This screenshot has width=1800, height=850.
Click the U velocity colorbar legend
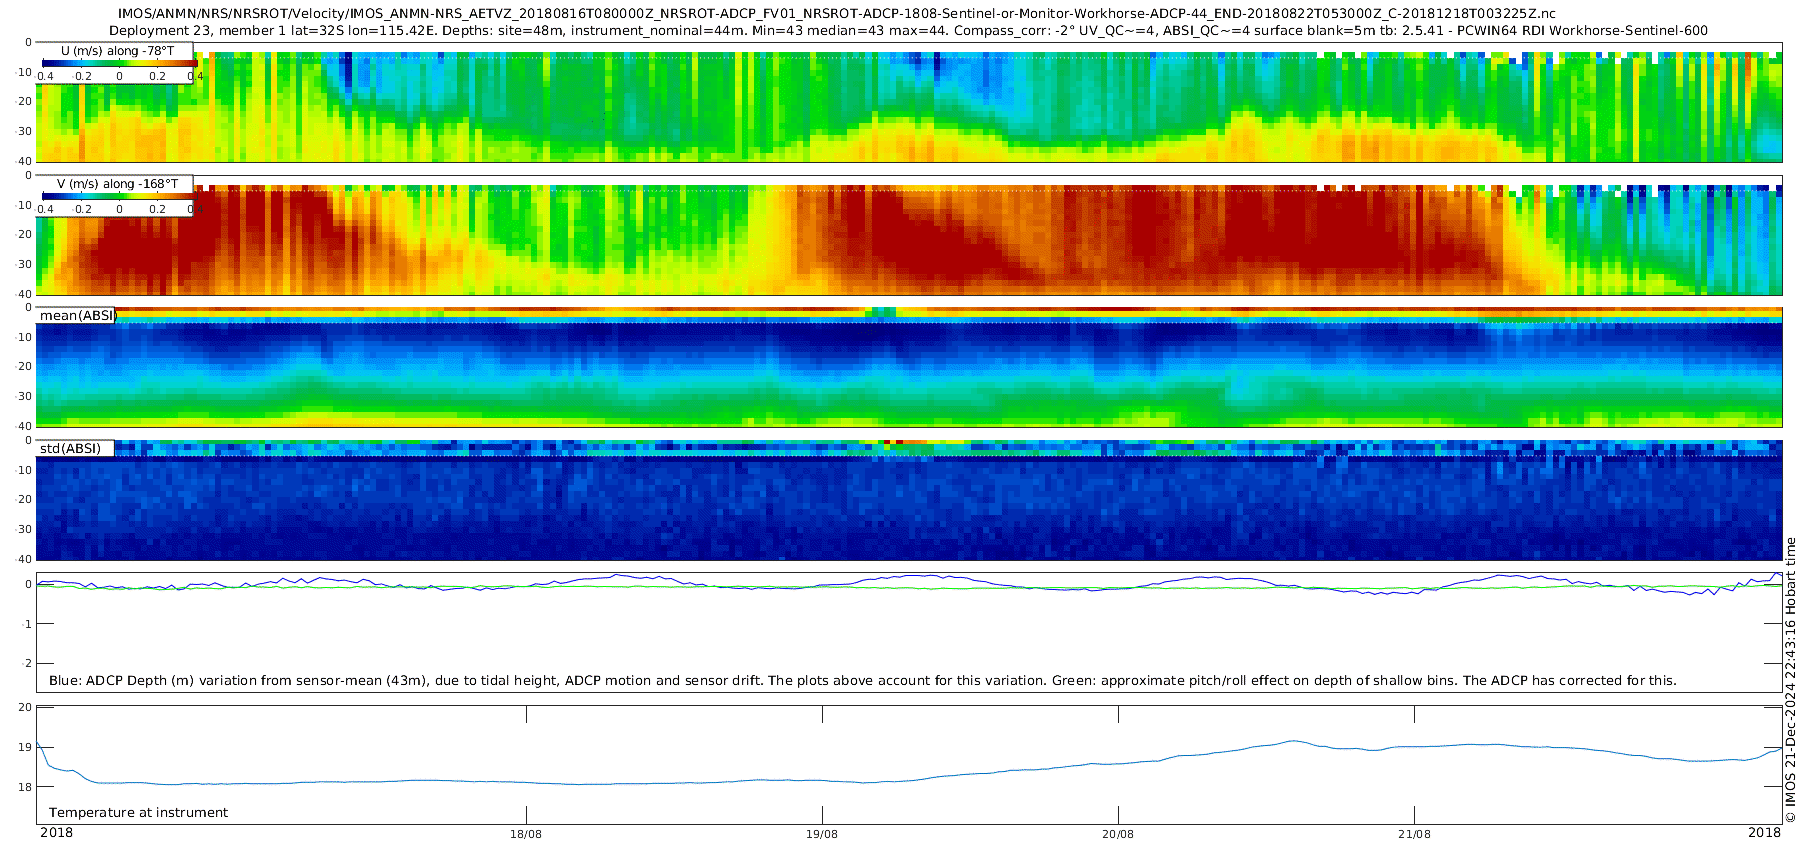point(118,64)
